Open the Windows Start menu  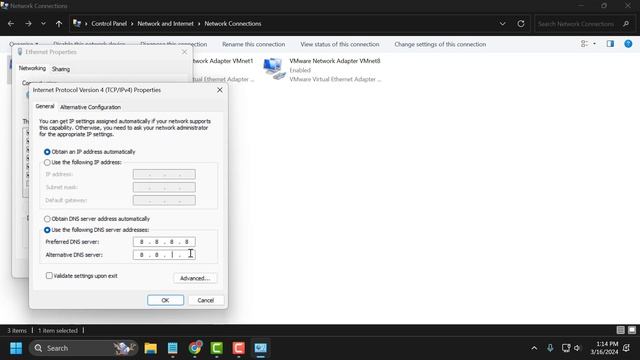click(x=16, y=348)
